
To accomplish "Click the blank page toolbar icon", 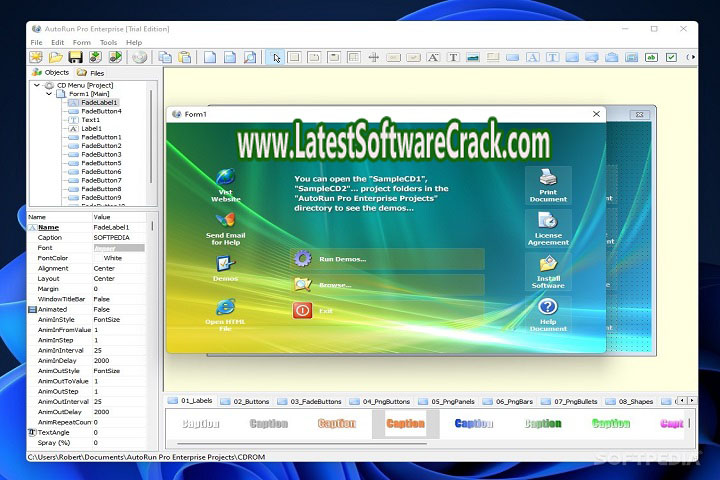I will [x=210, y=57].
